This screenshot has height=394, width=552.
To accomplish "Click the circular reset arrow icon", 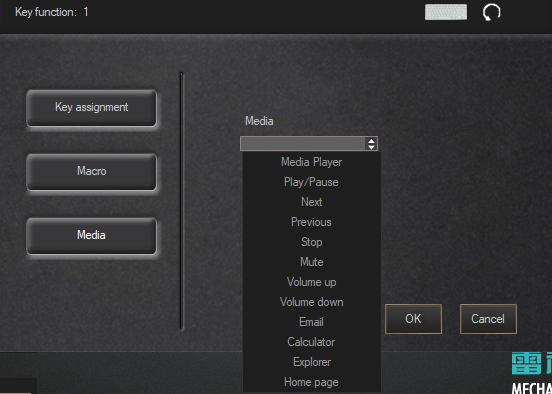I will tap(491, 12).
